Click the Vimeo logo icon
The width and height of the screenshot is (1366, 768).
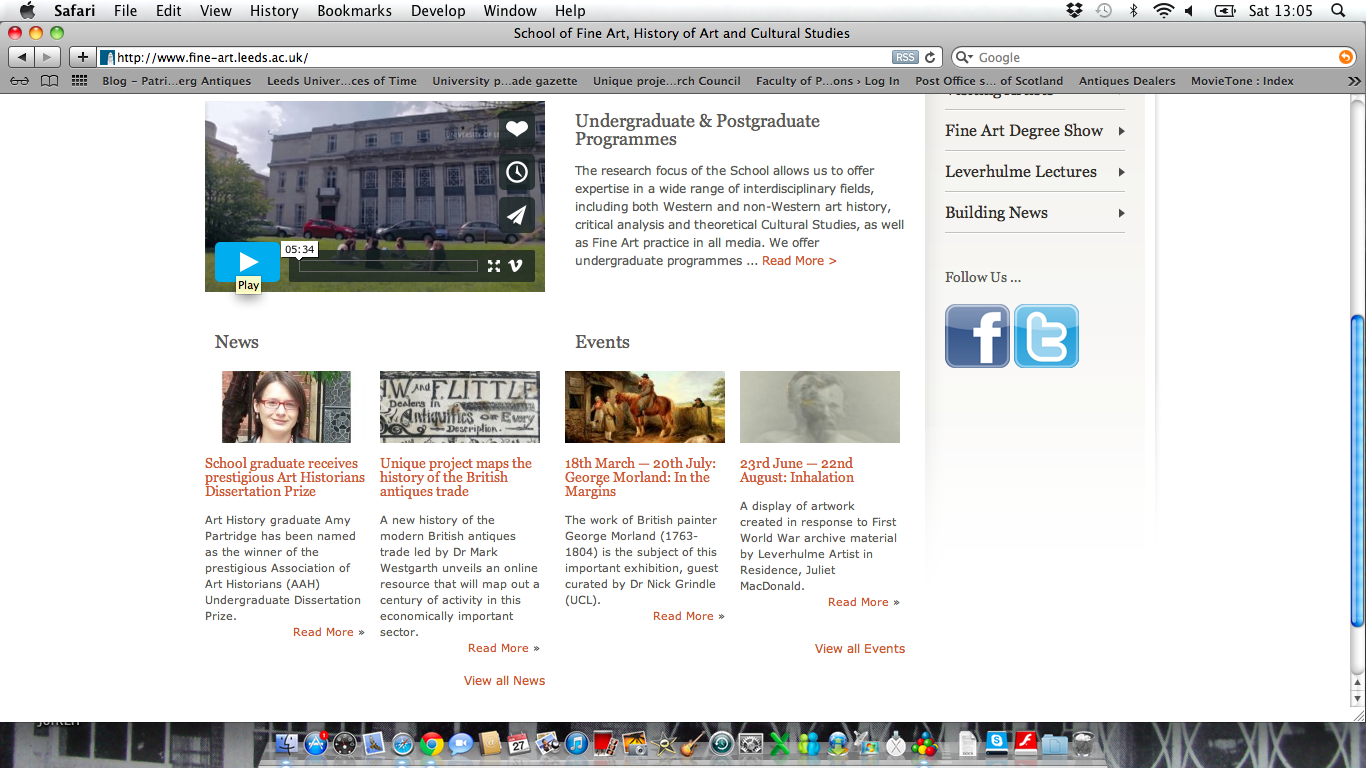coord(516,266)
